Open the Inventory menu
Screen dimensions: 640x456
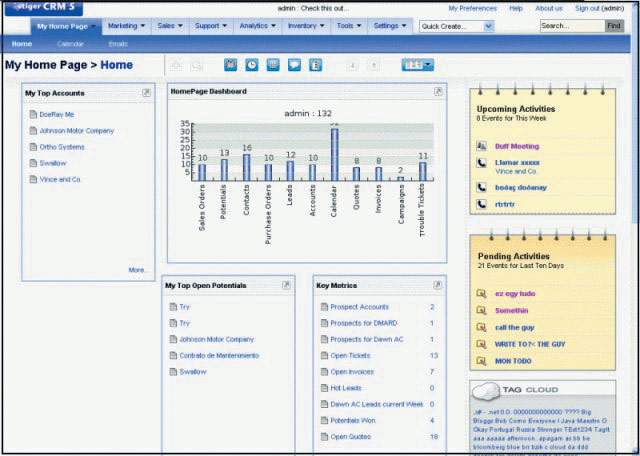(x=305, y=25)
